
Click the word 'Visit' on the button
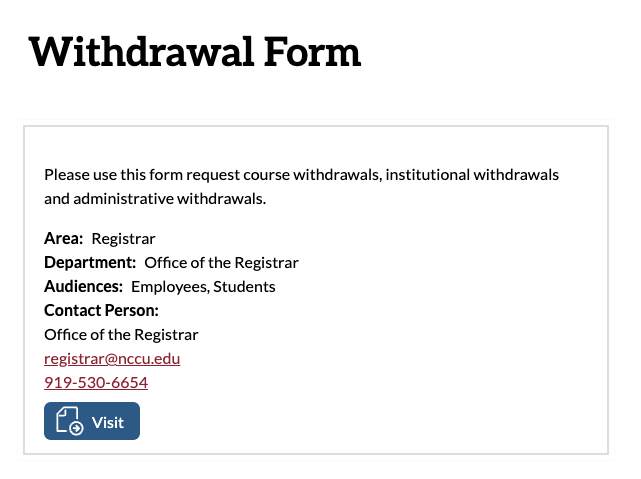point(108,423)
